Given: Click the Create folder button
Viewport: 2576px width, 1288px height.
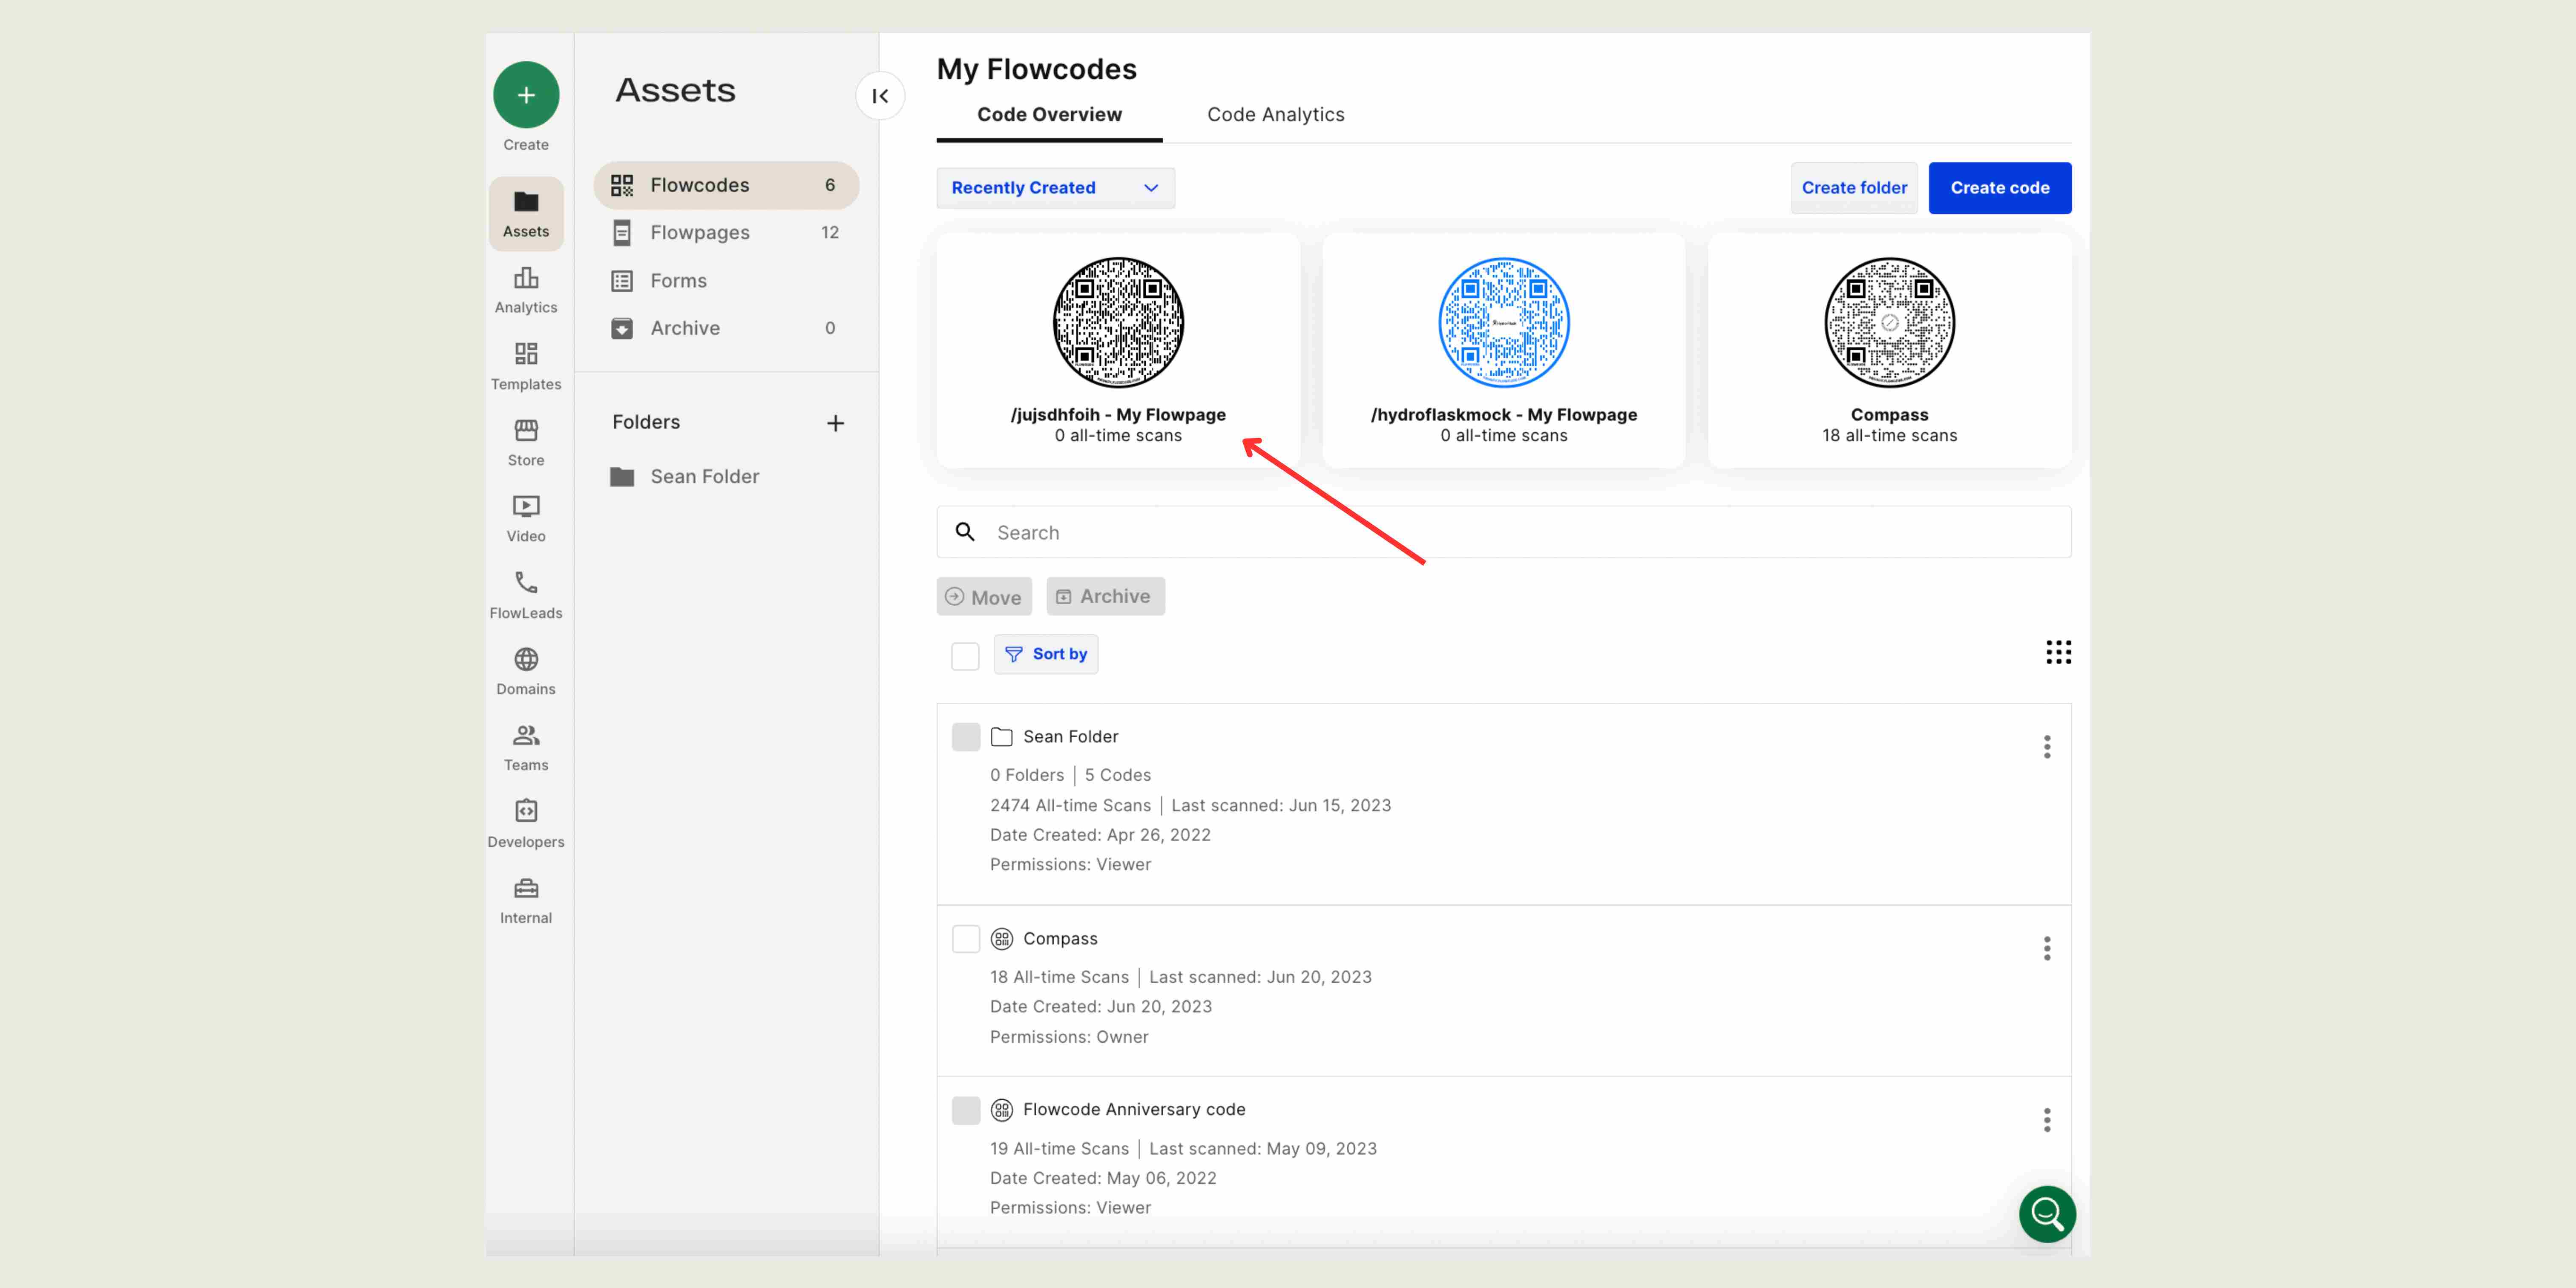Looking at the screenshot, I should [1854, 187].
